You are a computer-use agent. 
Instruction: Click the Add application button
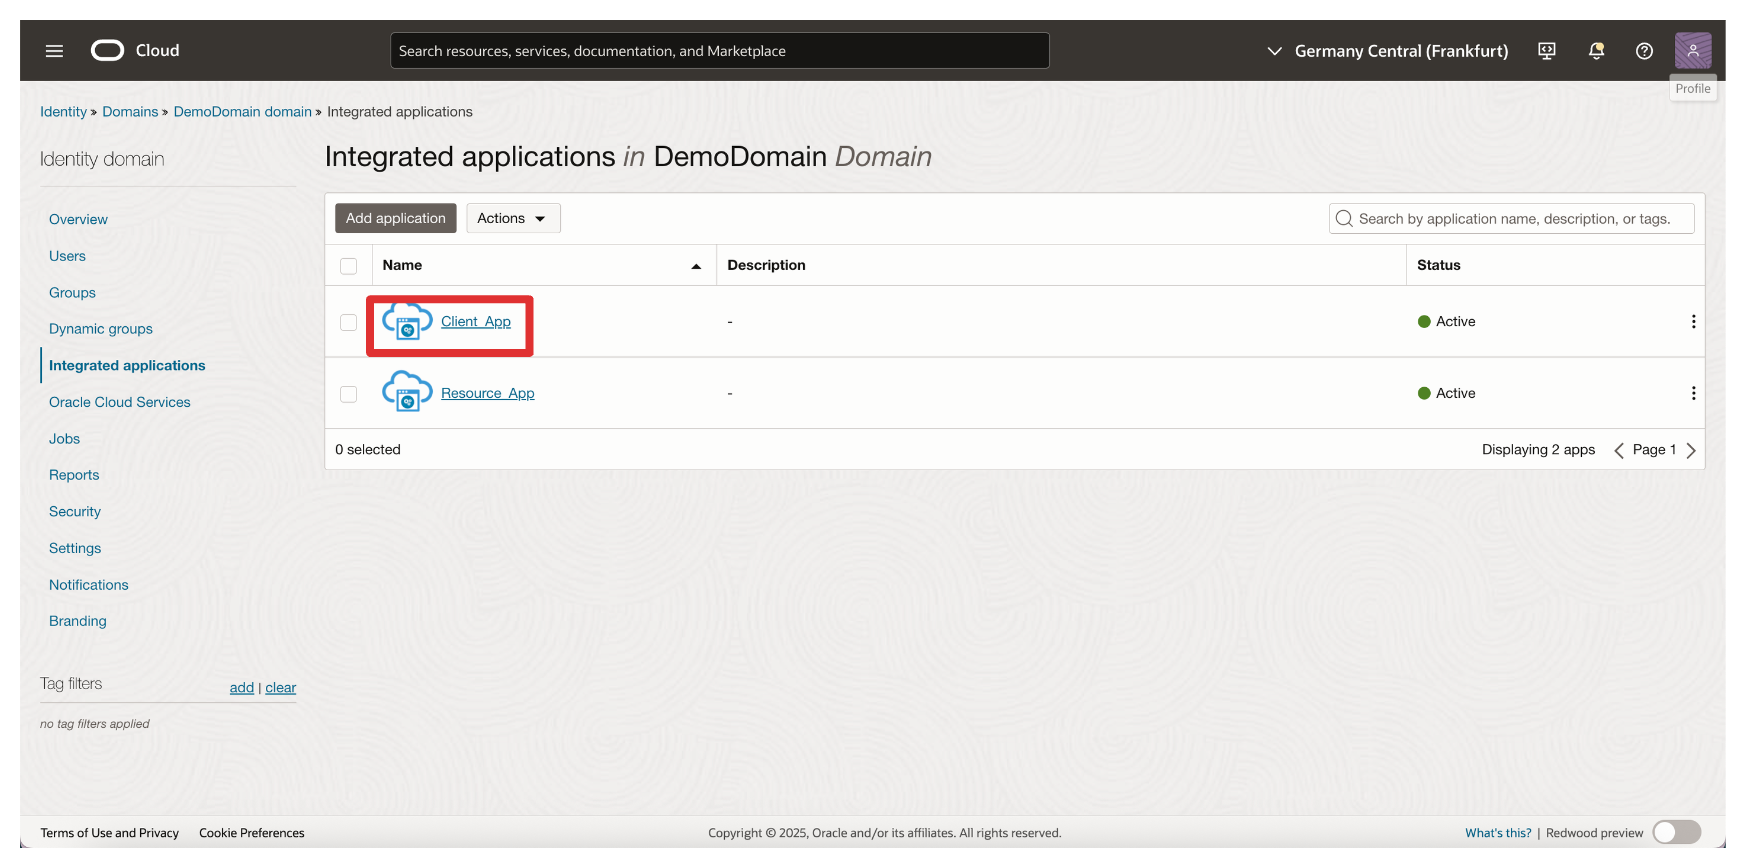pyautogui.click(x=395, y=218)
